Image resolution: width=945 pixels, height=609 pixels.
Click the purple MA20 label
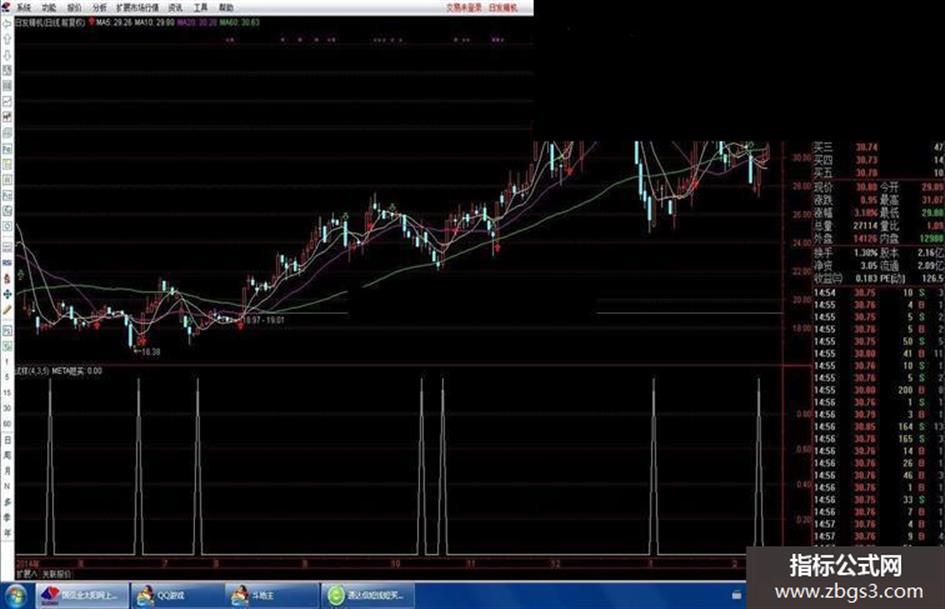(196, 22)
